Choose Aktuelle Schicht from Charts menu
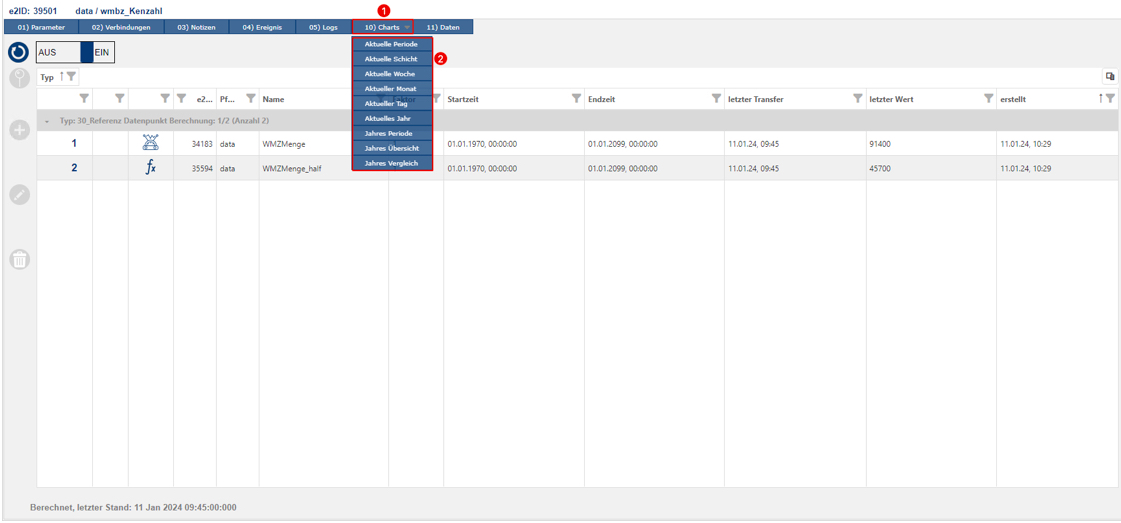 click(x=392, y=59)
